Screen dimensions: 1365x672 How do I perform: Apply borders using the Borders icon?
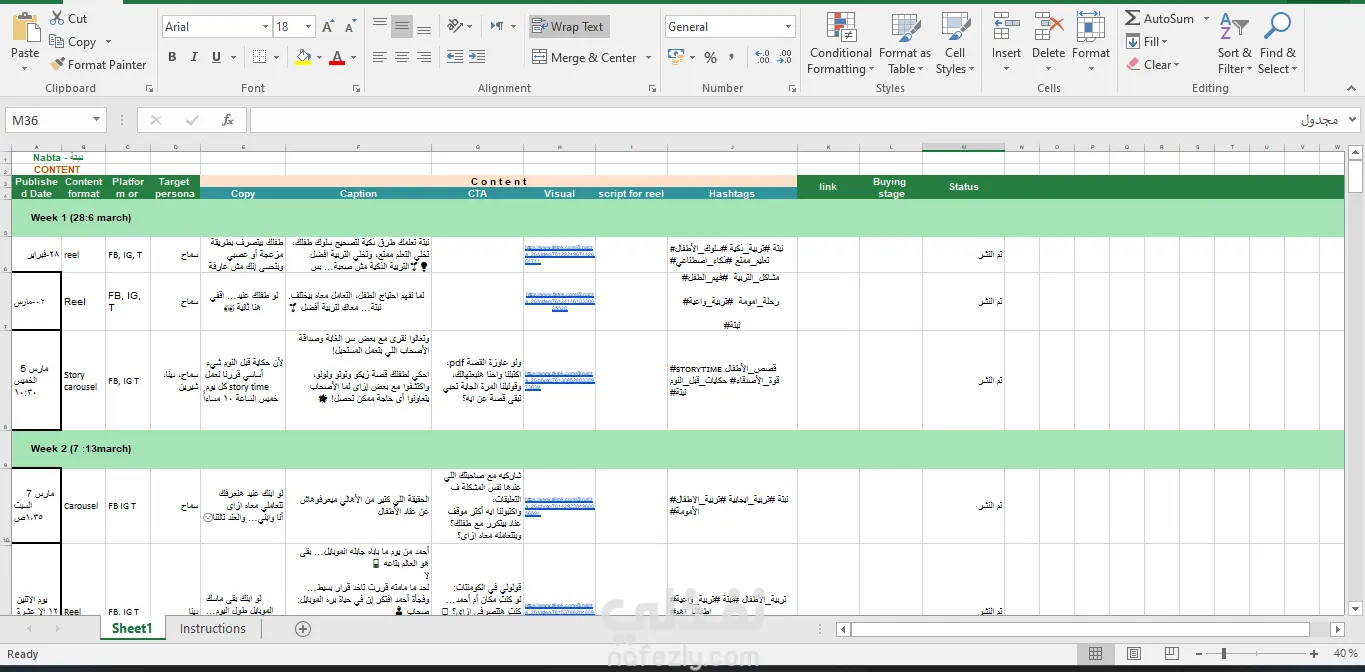point(260,57)
